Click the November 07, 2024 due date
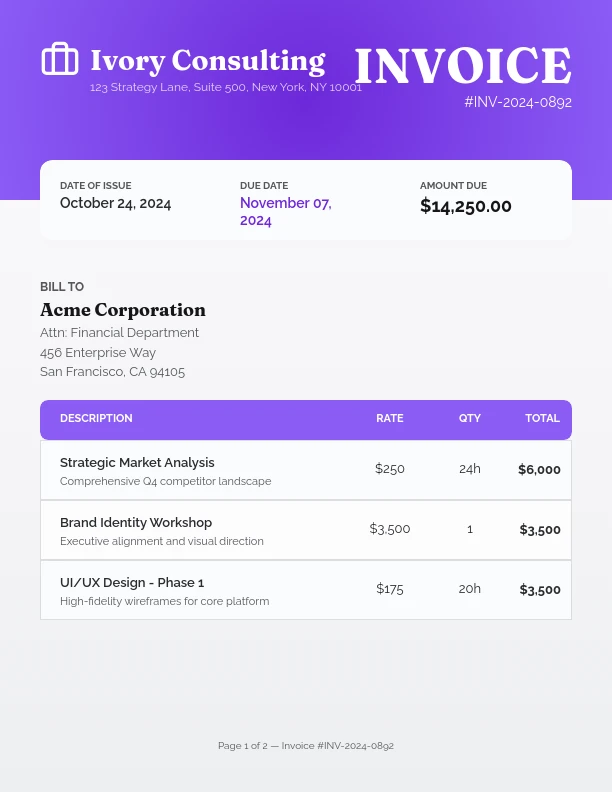The width and height of the screenshot is (612, 792). pos(285,211)
